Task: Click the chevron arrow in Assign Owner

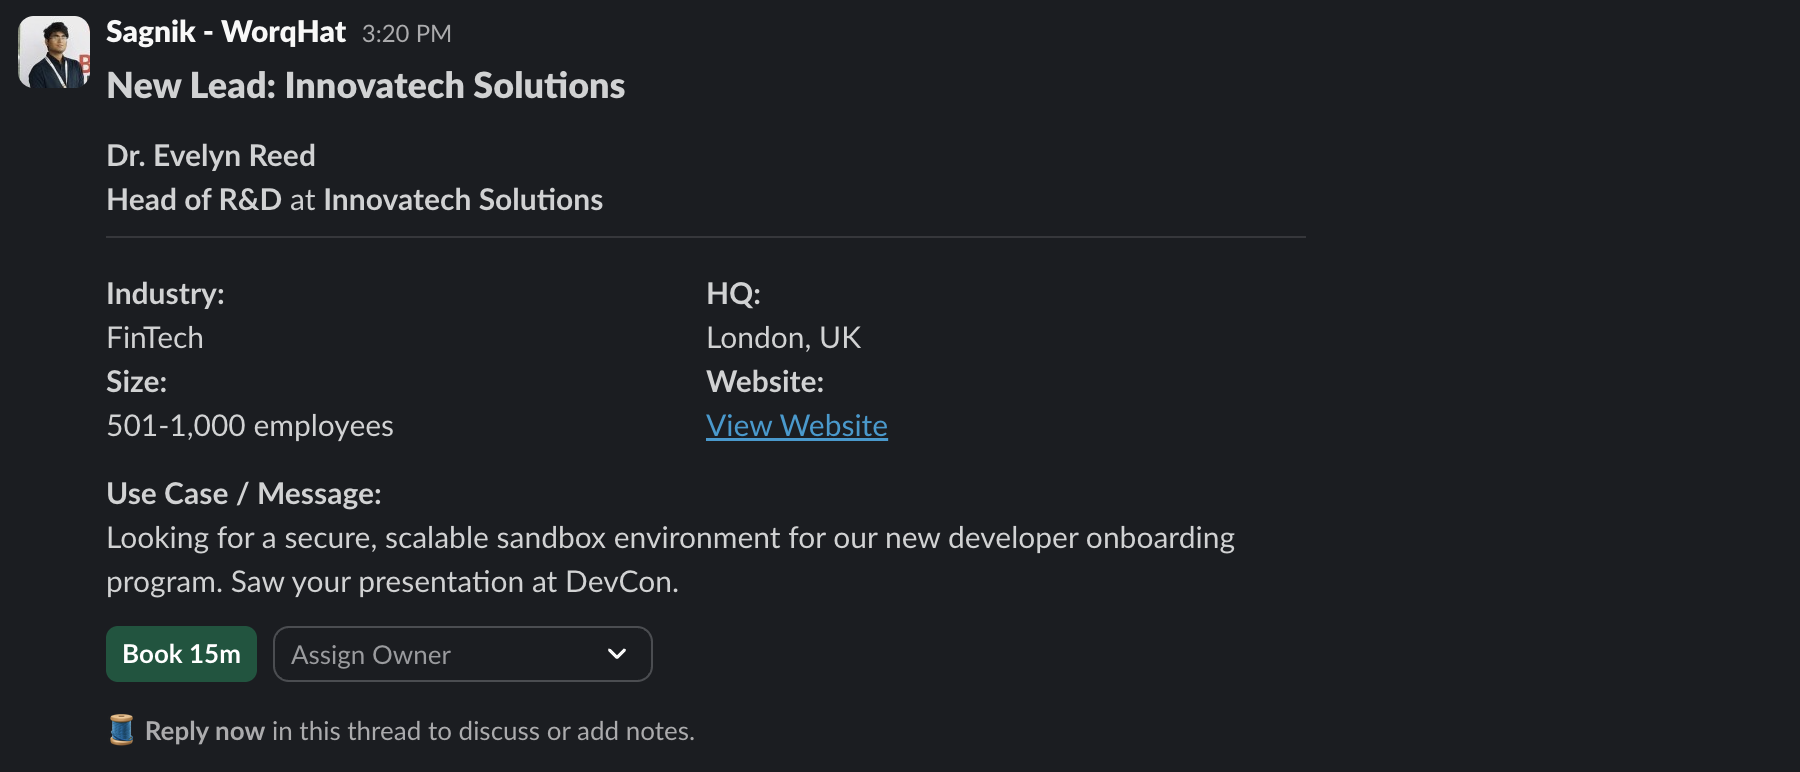Action: [617, 654]
